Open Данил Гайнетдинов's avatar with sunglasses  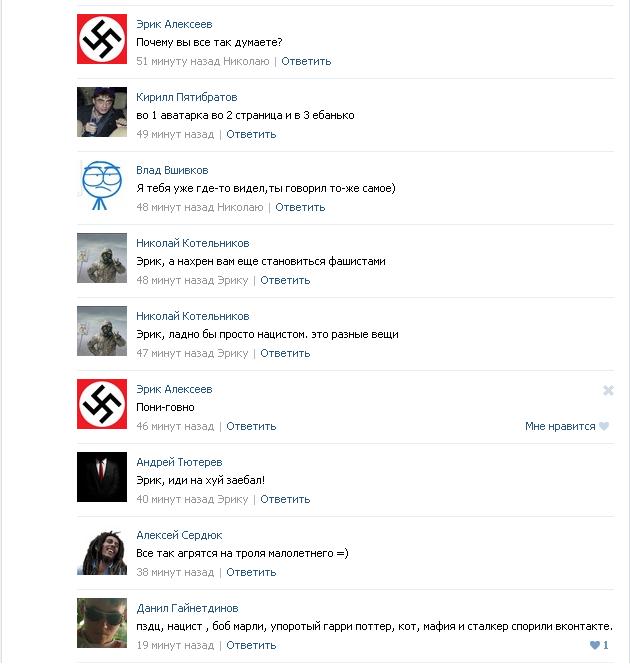(x=102, y=623)
